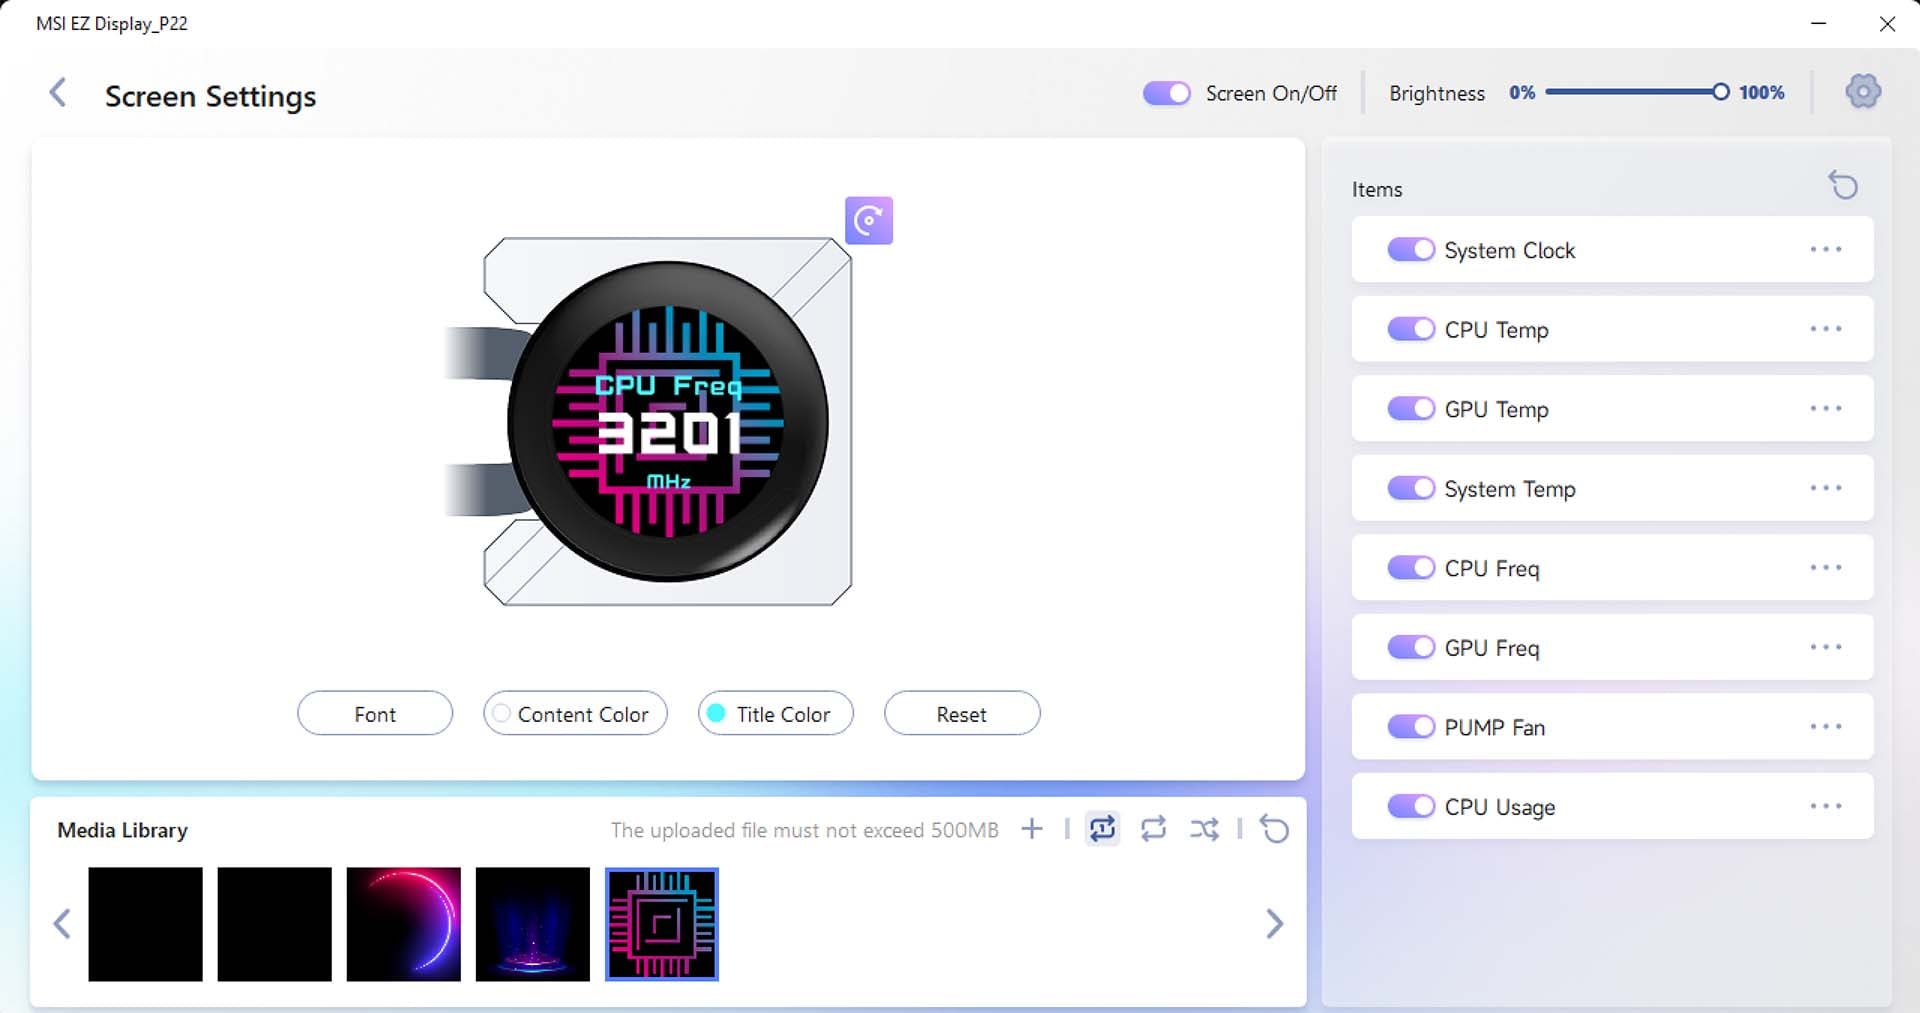Select the highlighted loop-single playback icon
1920x1013 pixels.
coord(1102,829)
